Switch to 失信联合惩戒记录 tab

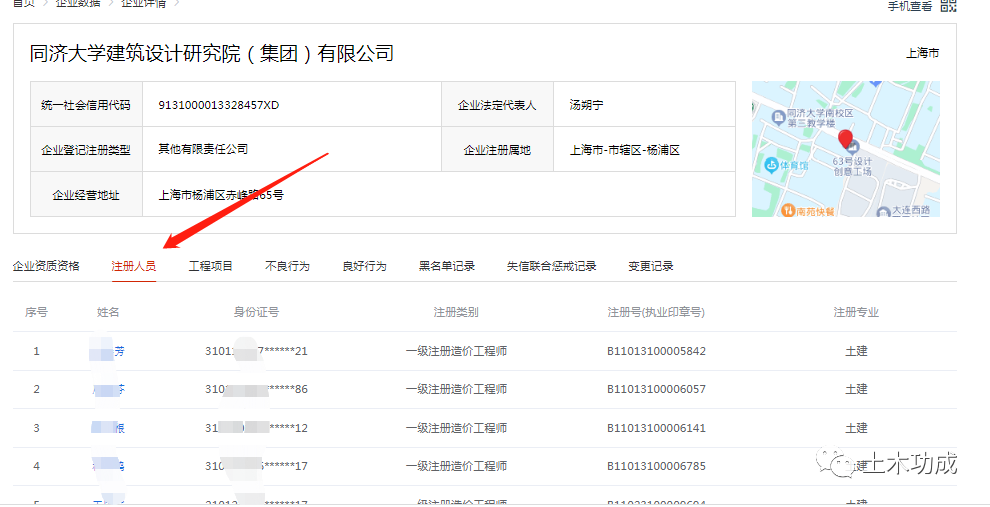pyautogui.click(x=552, y=266)
